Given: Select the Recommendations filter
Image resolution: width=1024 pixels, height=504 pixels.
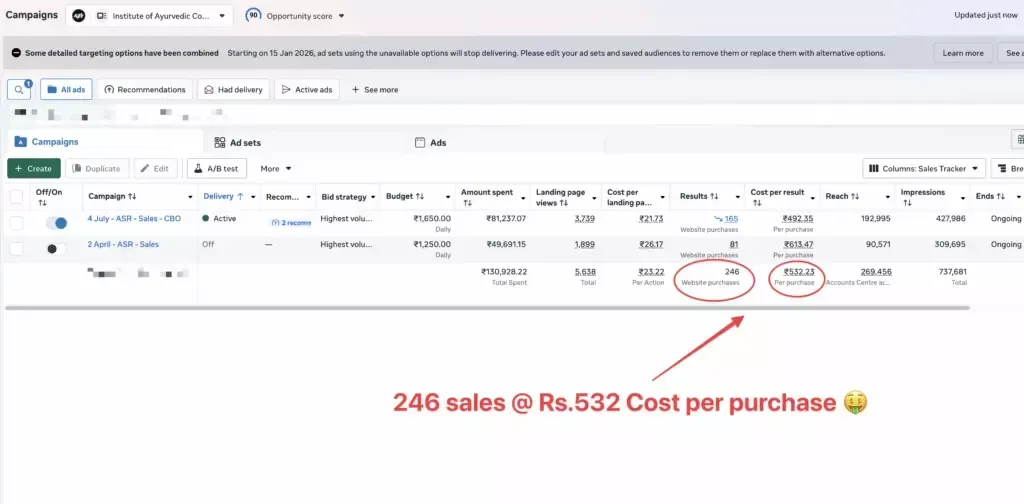Looking at the screenshot, I should (145, 89).
